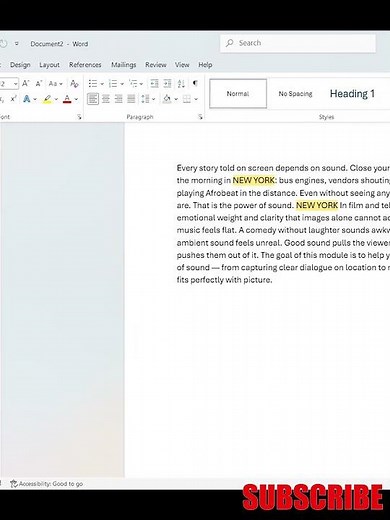The width and height of the screenshot is (390, 520).
Task: Apply borders to the paragraph
Action: tap(187, 99)
